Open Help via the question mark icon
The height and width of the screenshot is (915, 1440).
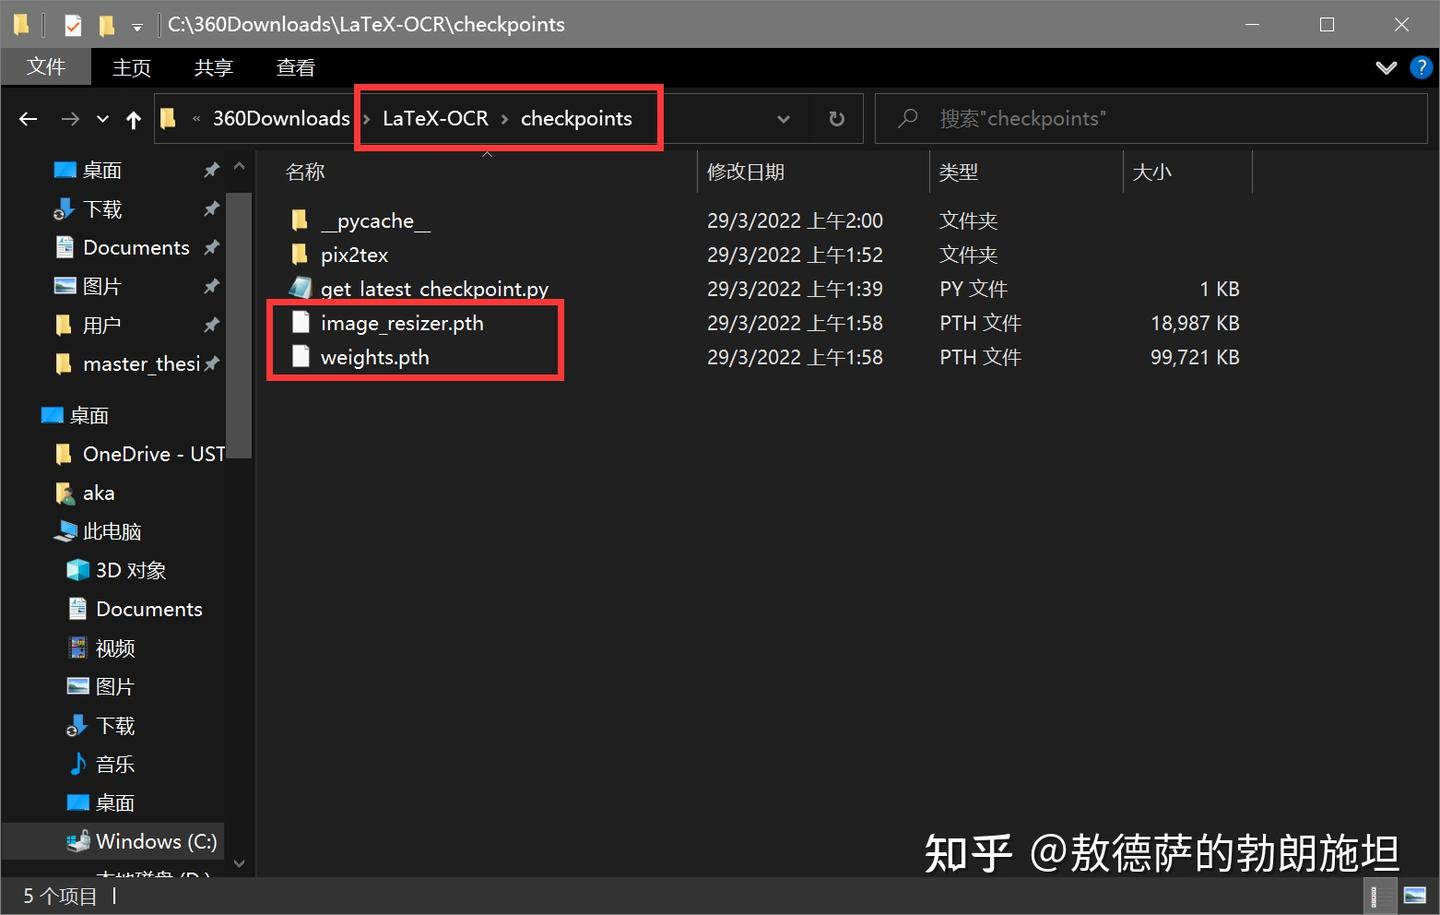pyautogui.click(x=1422, y=67)
